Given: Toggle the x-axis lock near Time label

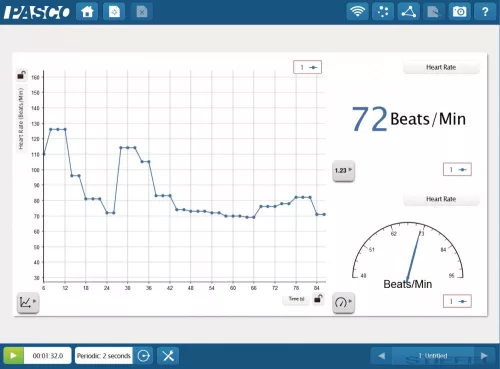Looking at the screenshot, I should point(318,299).
